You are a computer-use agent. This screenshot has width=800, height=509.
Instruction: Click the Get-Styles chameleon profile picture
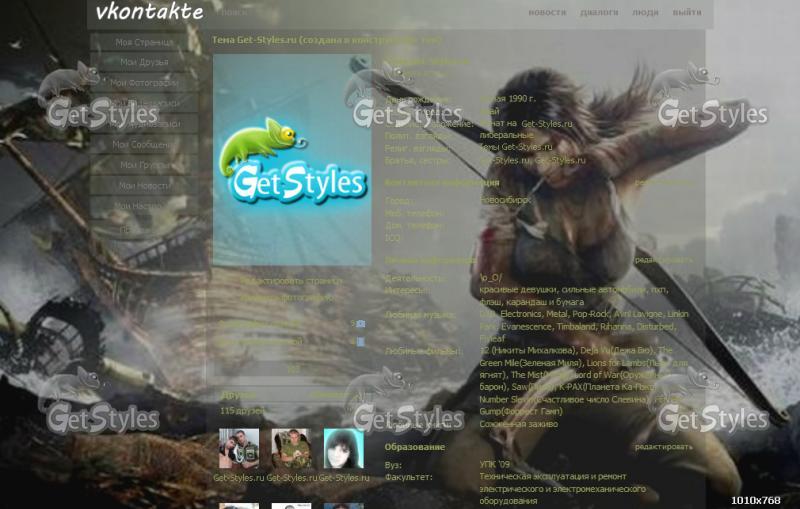tap(291, 160)
